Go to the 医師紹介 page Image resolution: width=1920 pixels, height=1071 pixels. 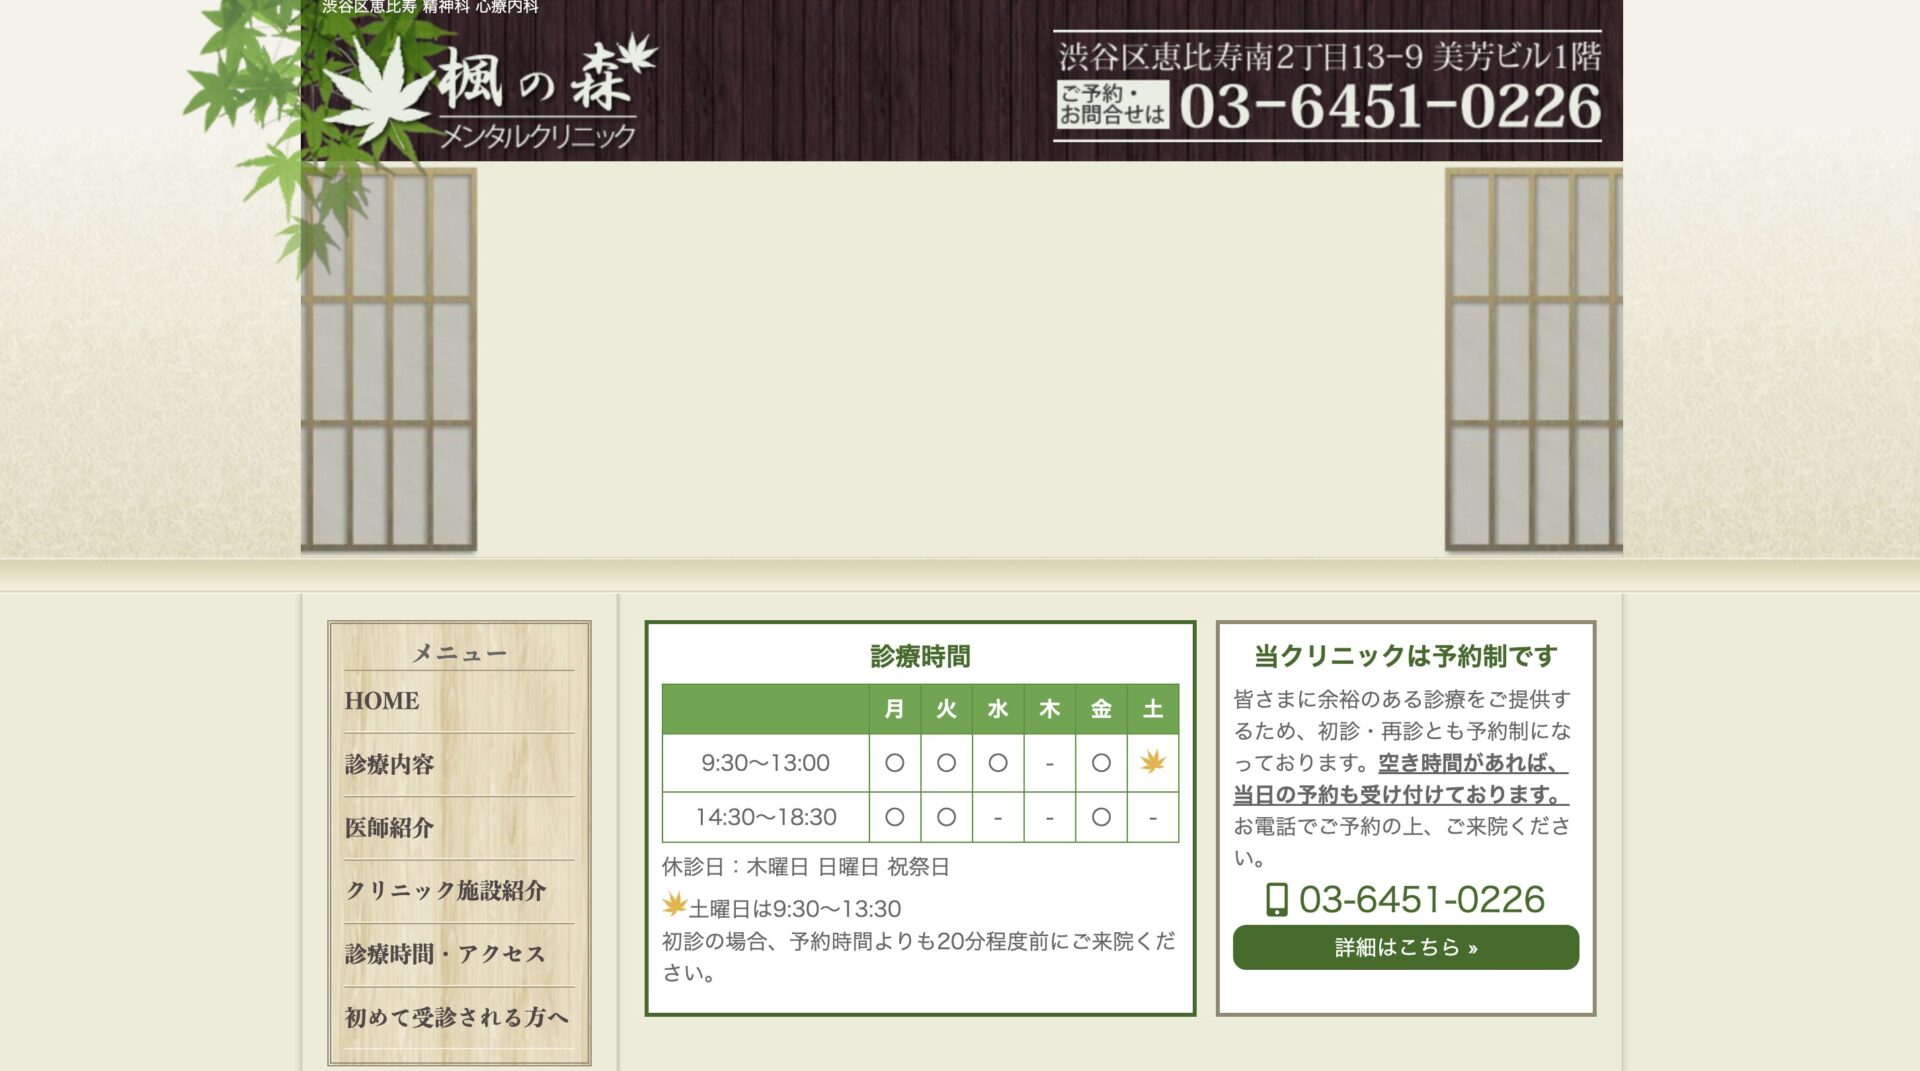coord(390,828)
